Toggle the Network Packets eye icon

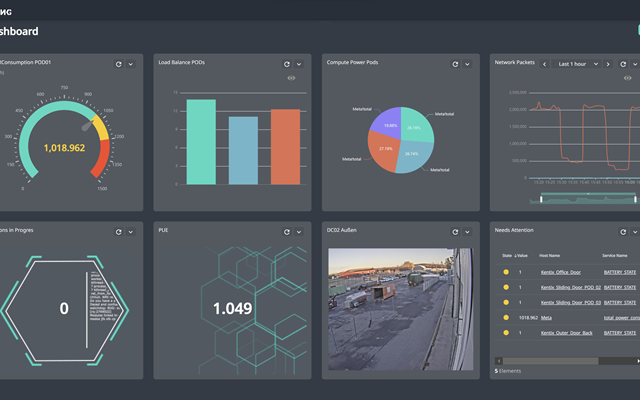click(627, 78)
